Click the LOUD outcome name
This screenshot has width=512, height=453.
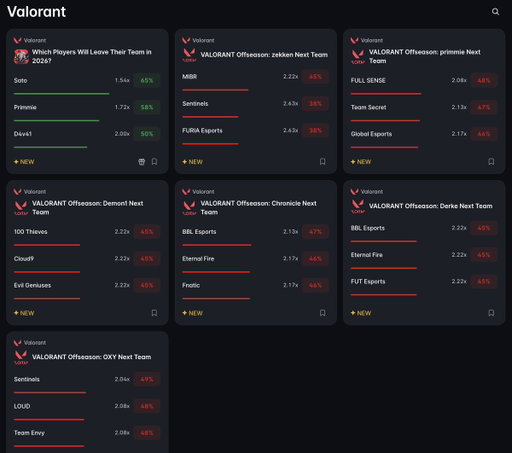22,406
